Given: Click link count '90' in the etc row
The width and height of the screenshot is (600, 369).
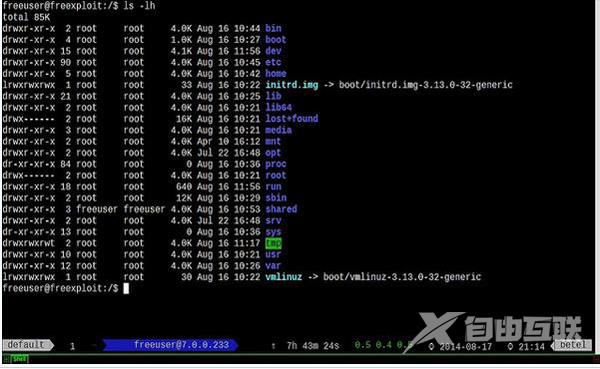Looking at the screenshot, I should [65, 62].
